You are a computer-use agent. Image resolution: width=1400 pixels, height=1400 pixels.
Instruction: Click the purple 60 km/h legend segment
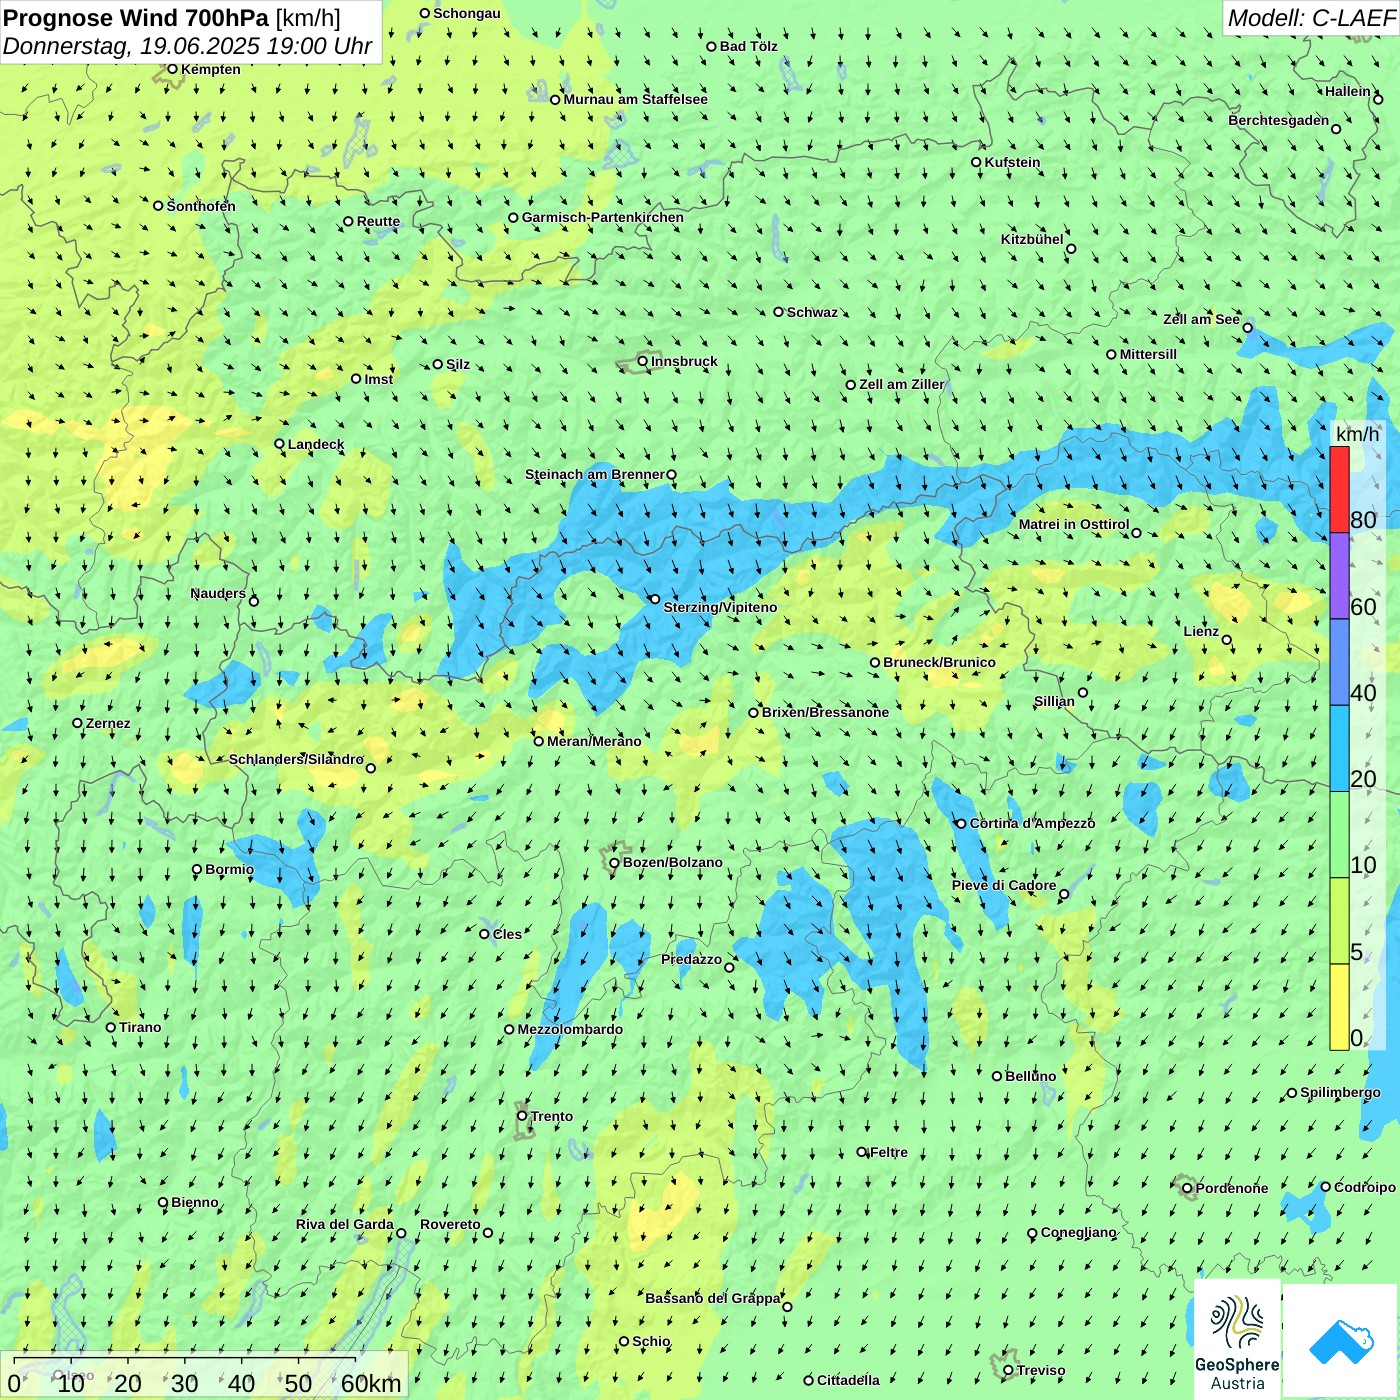pyautogui.click(x=1339, y=576)
